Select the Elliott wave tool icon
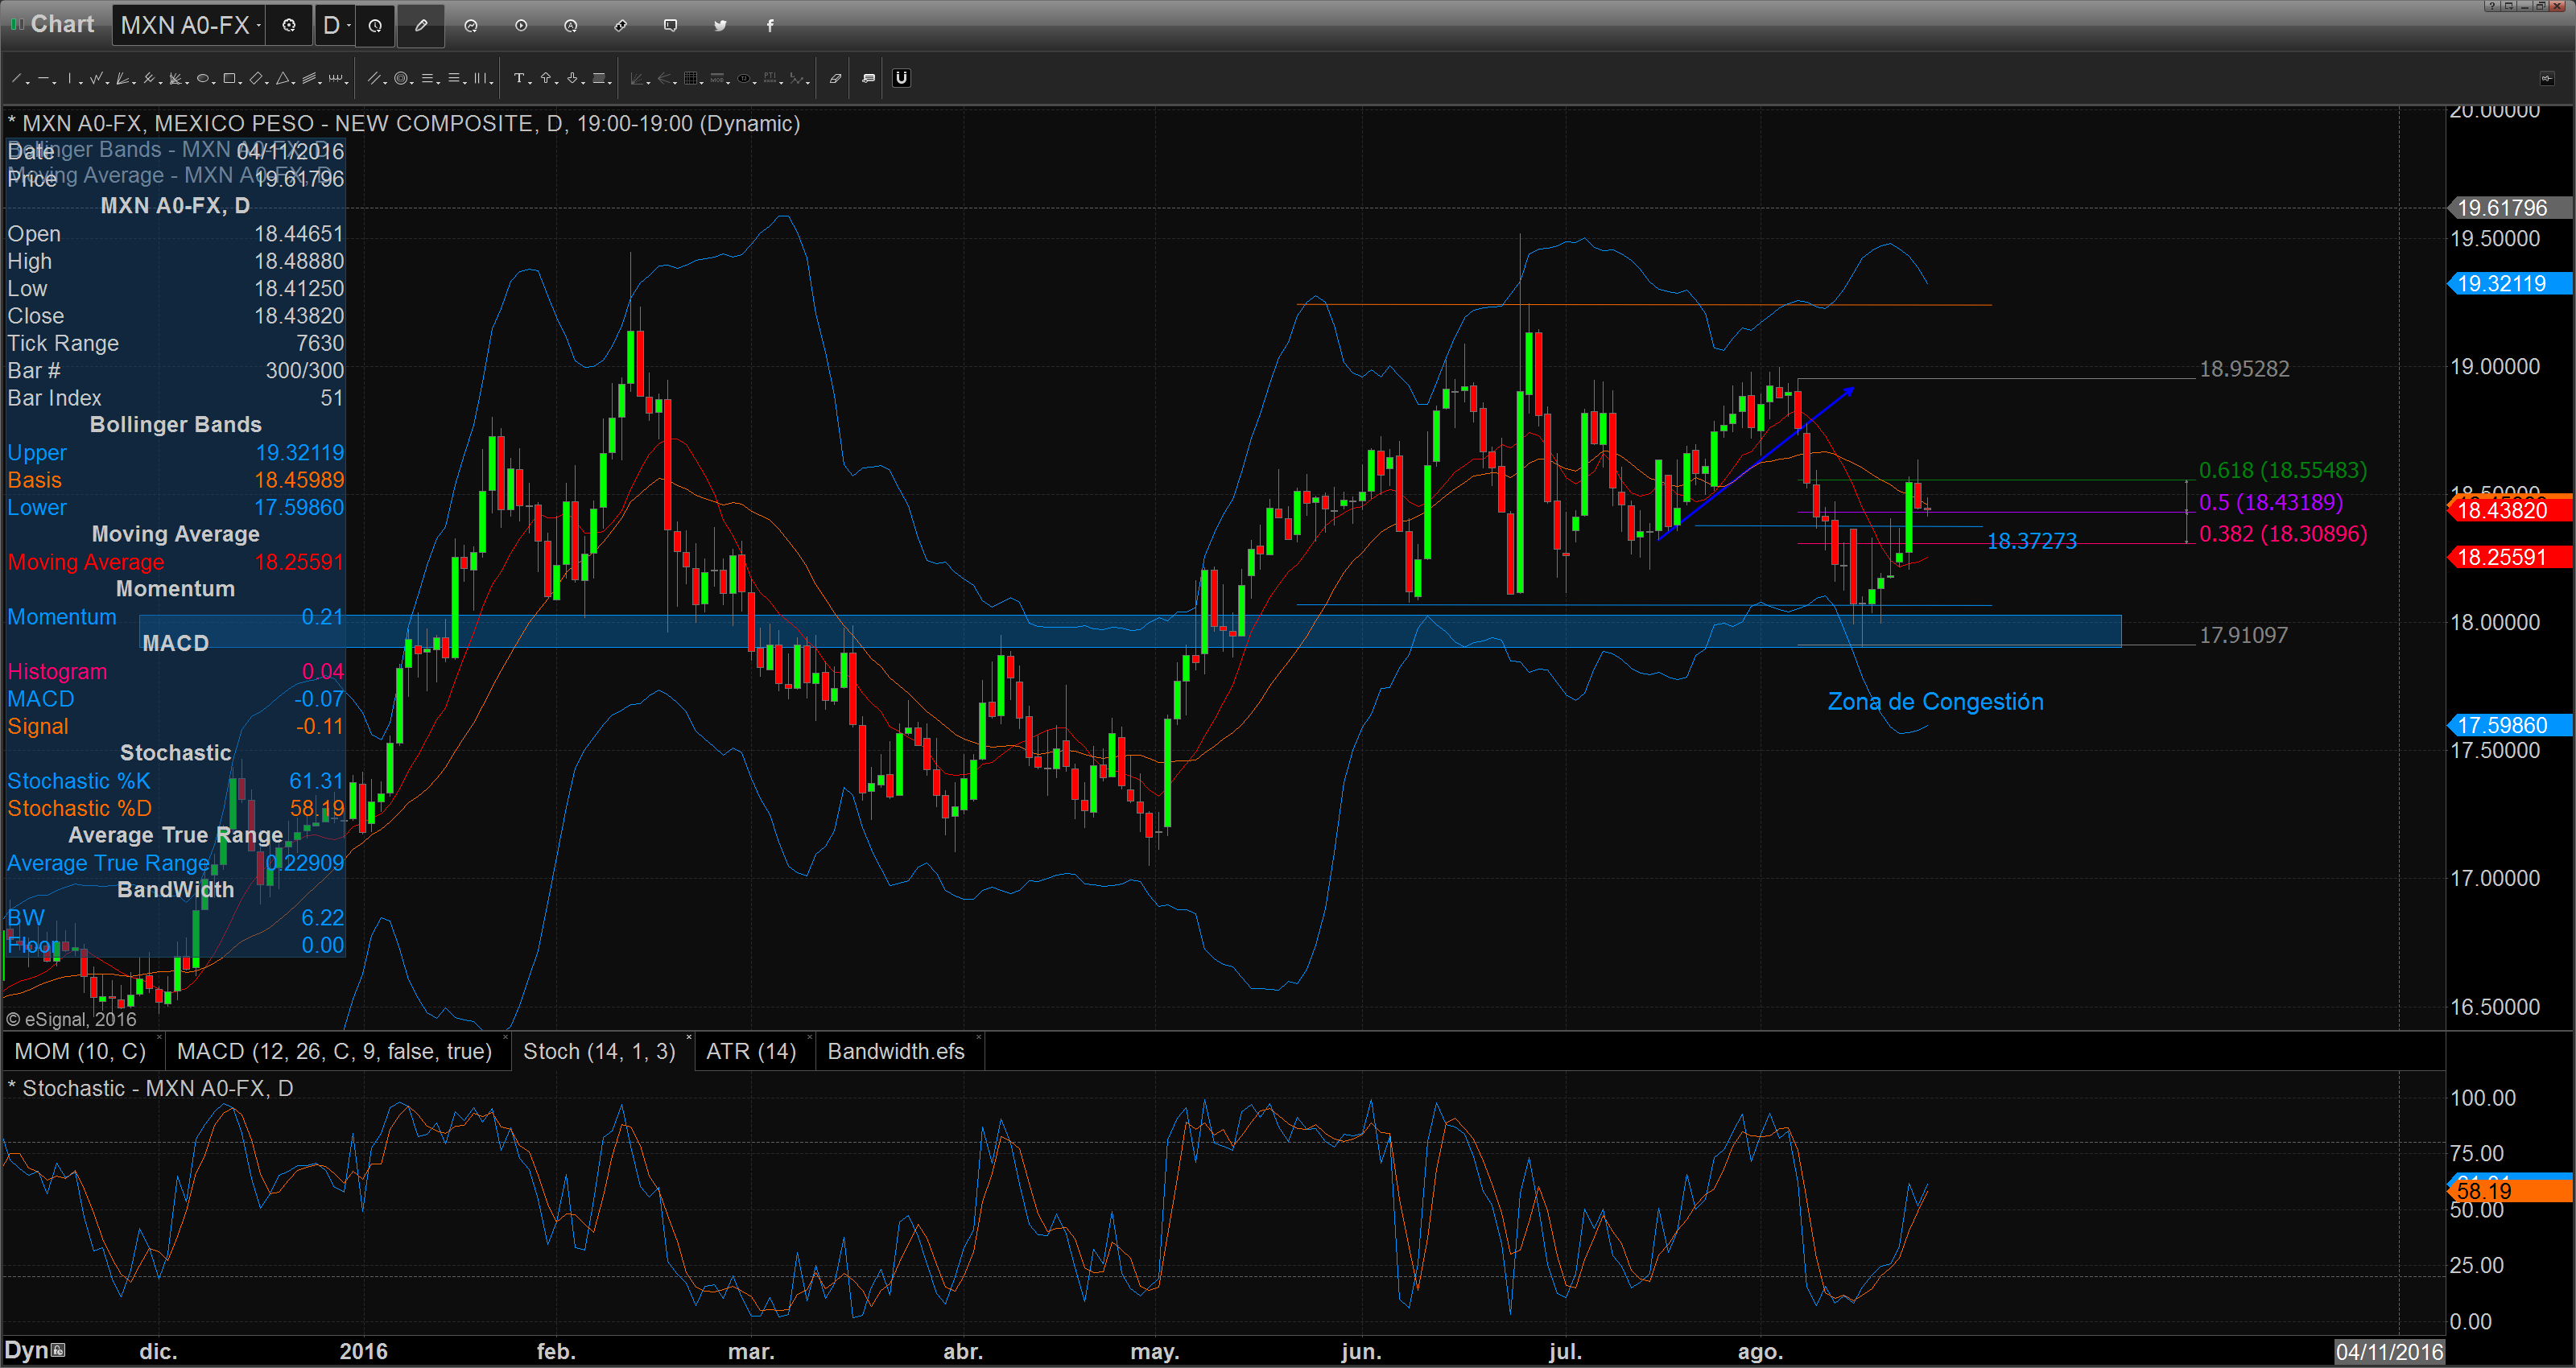The width and height of the screenshot is (2576, 1368). (797, 78)
